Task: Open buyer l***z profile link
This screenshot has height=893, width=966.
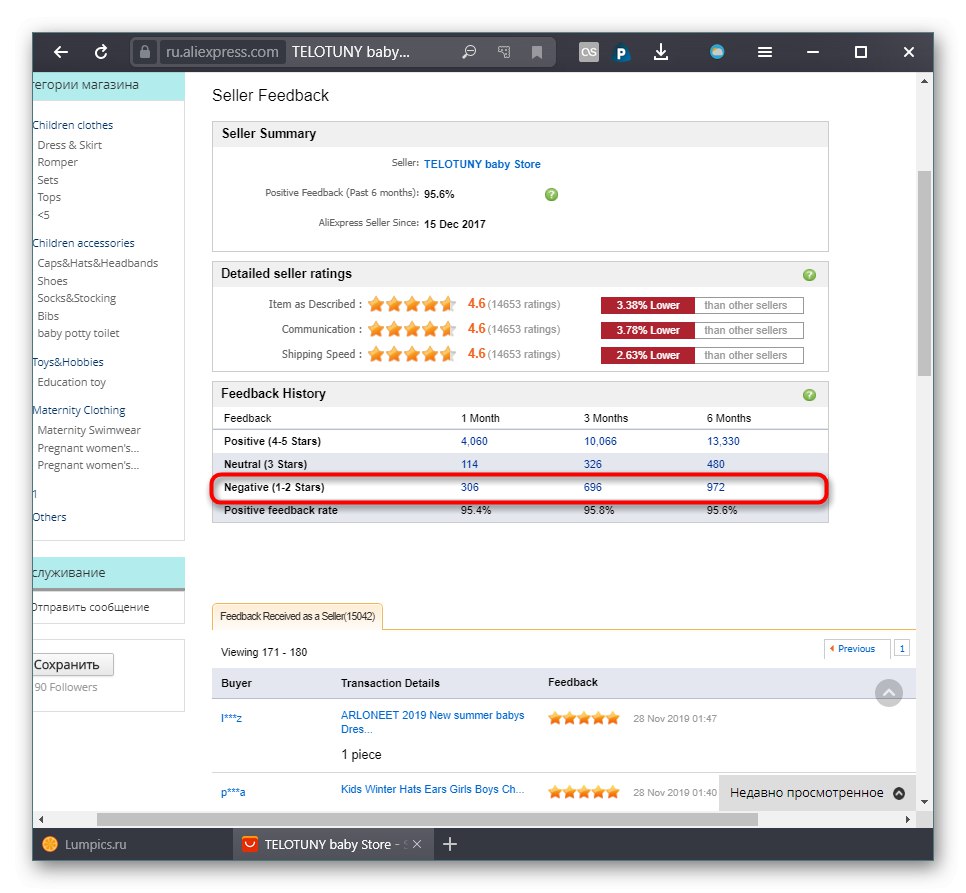Action: click(231, 718)
